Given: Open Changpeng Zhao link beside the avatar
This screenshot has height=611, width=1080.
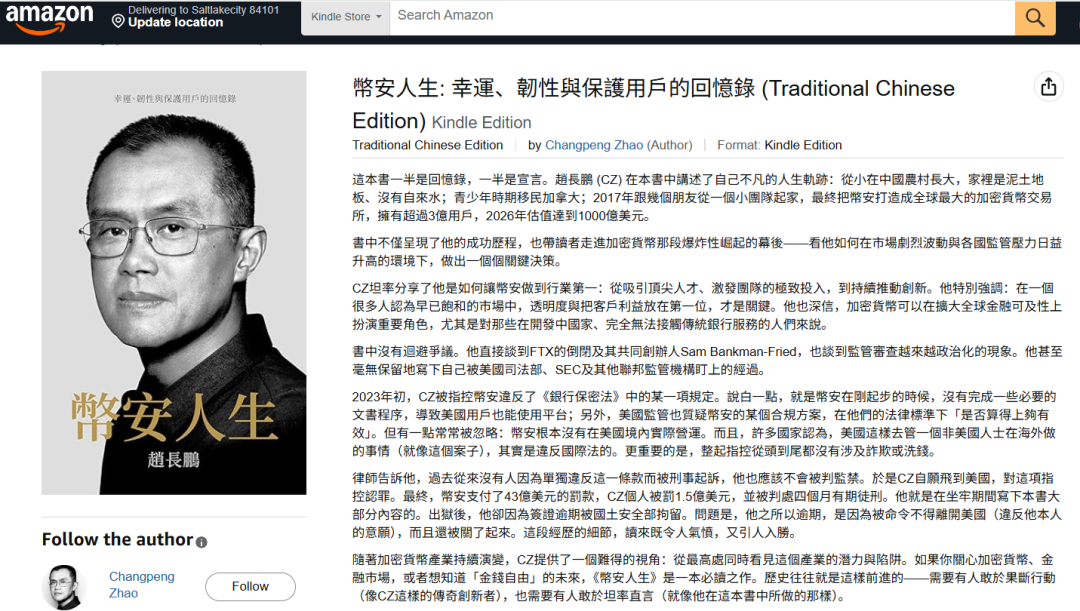Looking at the screenshot, I should (x=142, y=585).
